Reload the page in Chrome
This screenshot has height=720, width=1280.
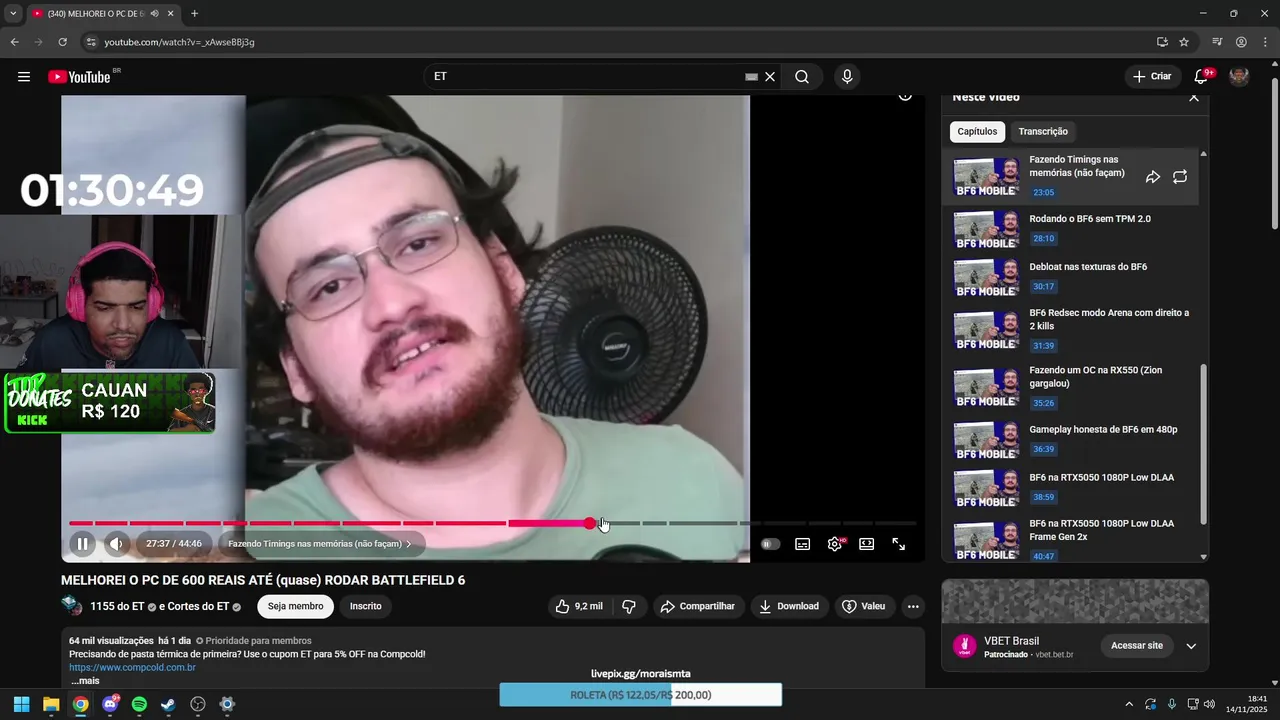point(62,42)
